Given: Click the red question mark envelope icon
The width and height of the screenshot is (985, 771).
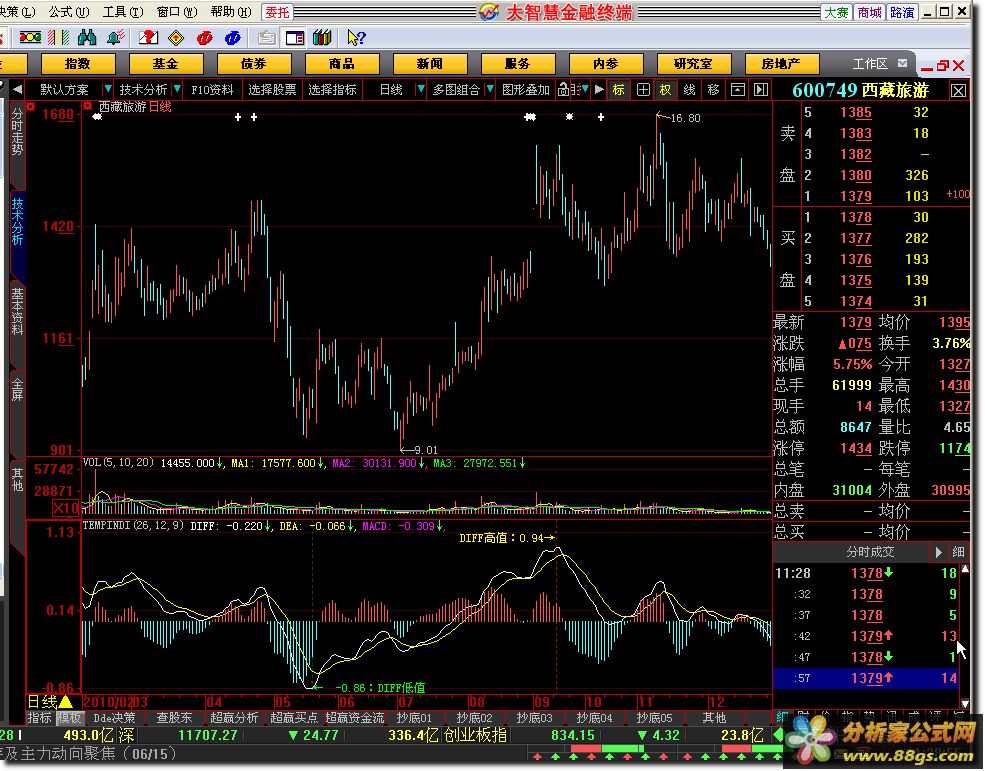Looking at the screenshot, I should (148, 38).
